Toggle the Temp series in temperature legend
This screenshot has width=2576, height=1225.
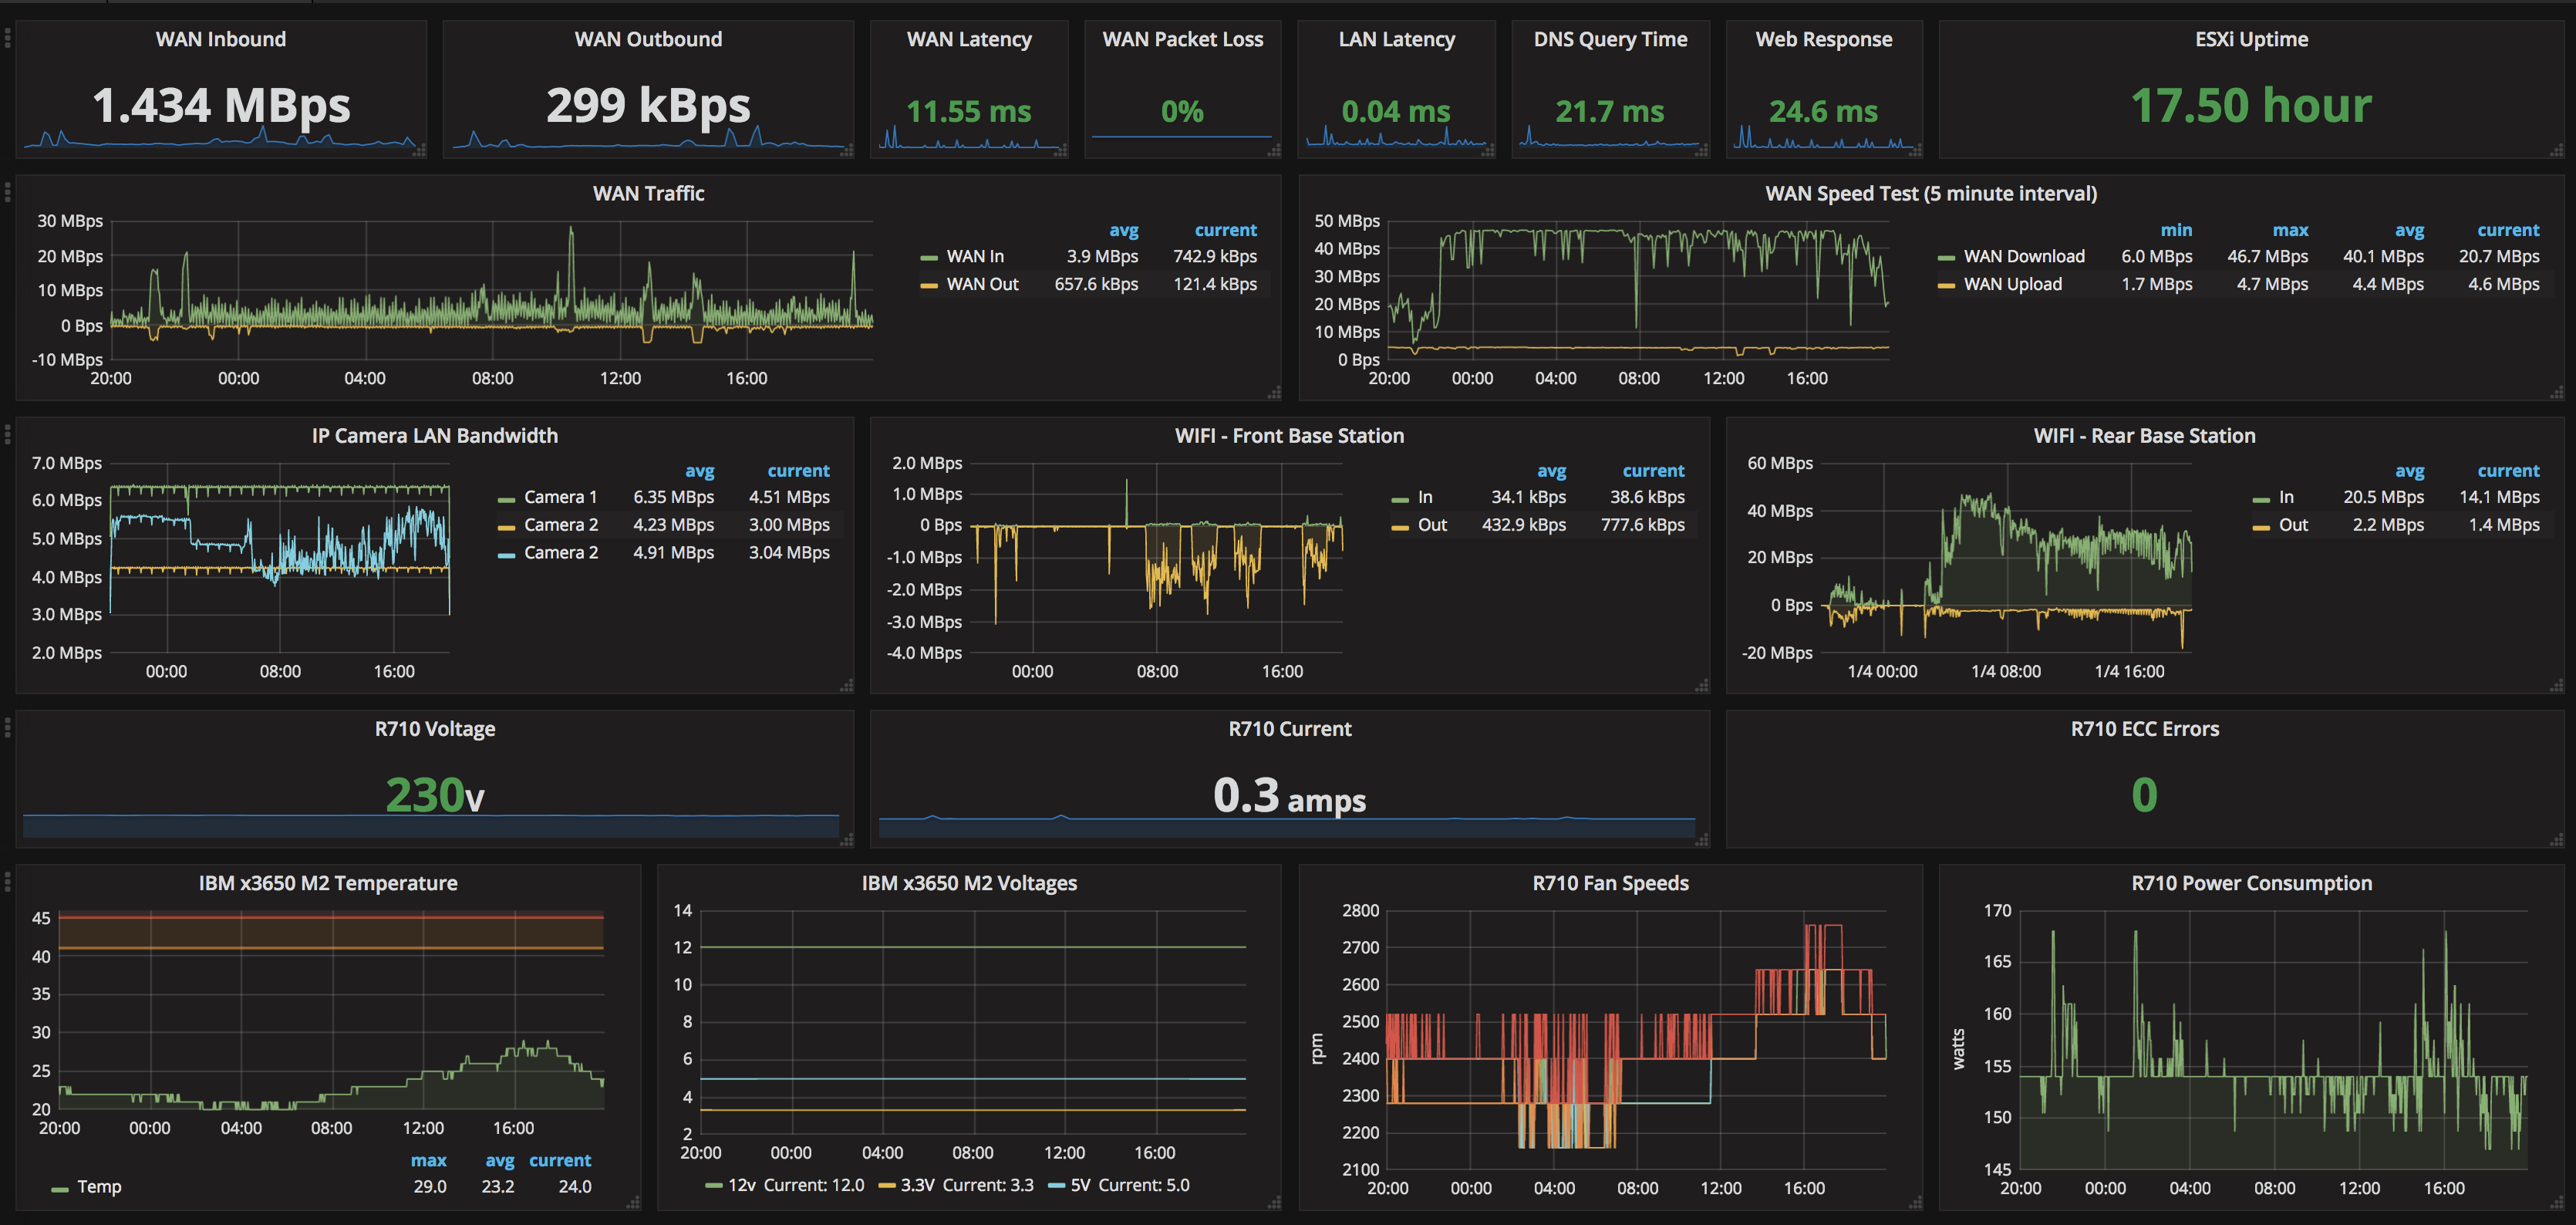99,1187
